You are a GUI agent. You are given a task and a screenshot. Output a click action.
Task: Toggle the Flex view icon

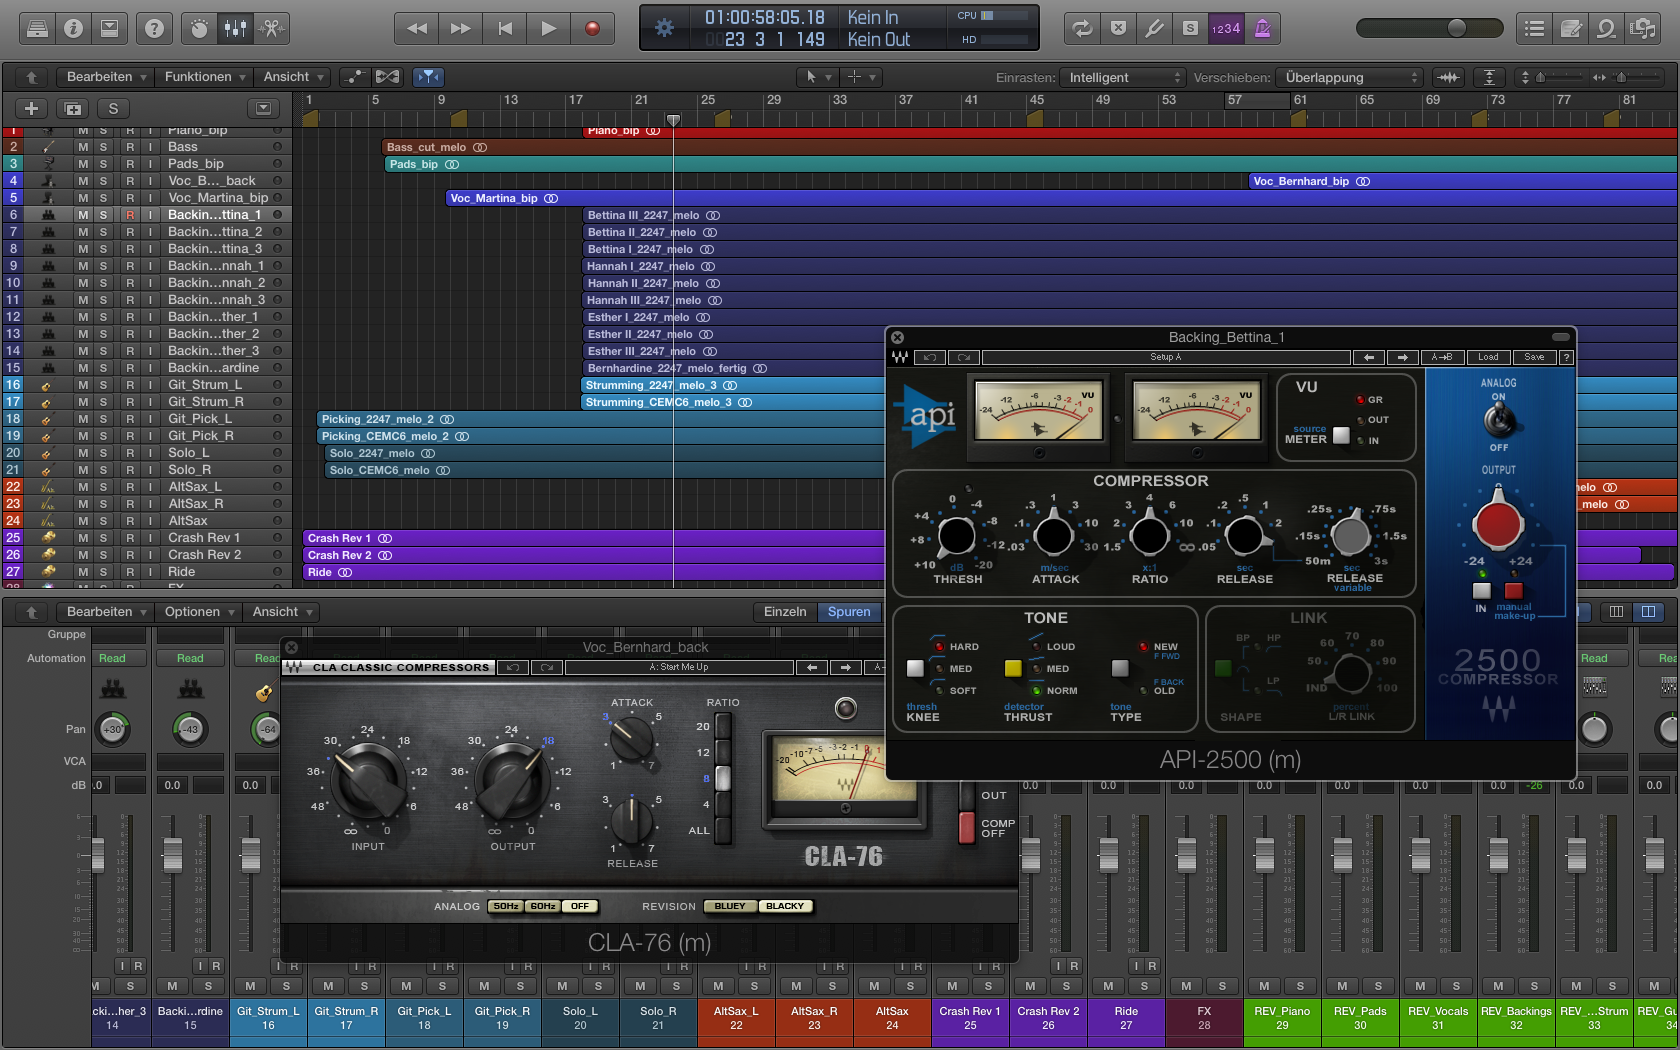coord(387,77)
